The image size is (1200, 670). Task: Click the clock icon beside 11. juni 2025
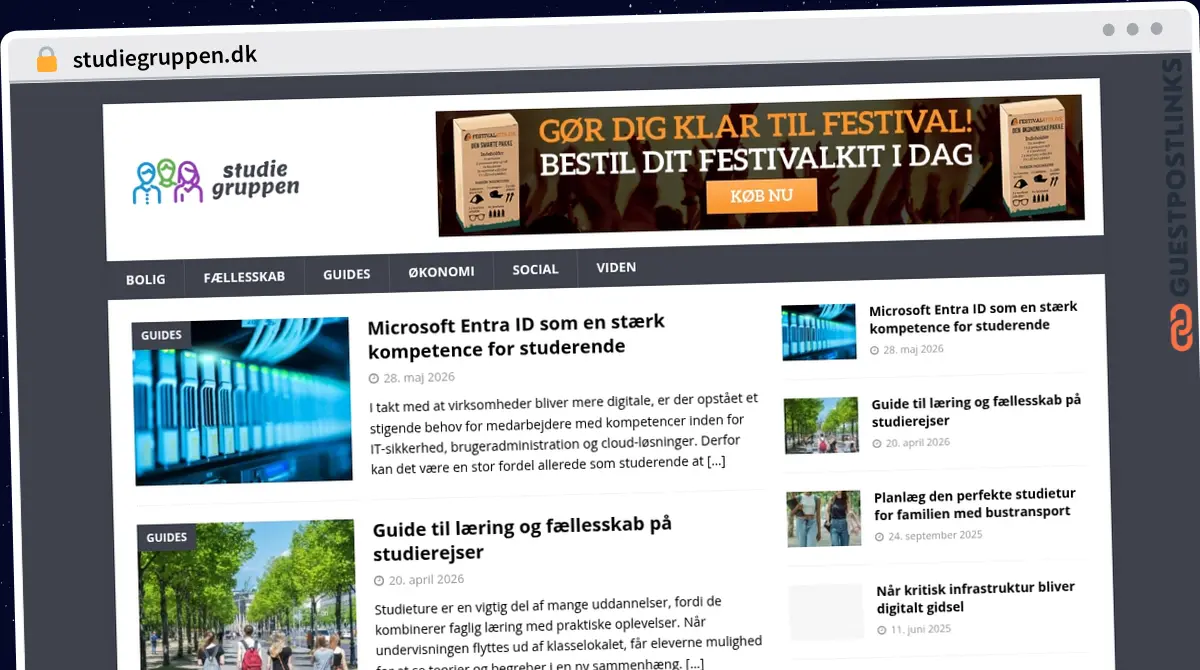(882, 630)
